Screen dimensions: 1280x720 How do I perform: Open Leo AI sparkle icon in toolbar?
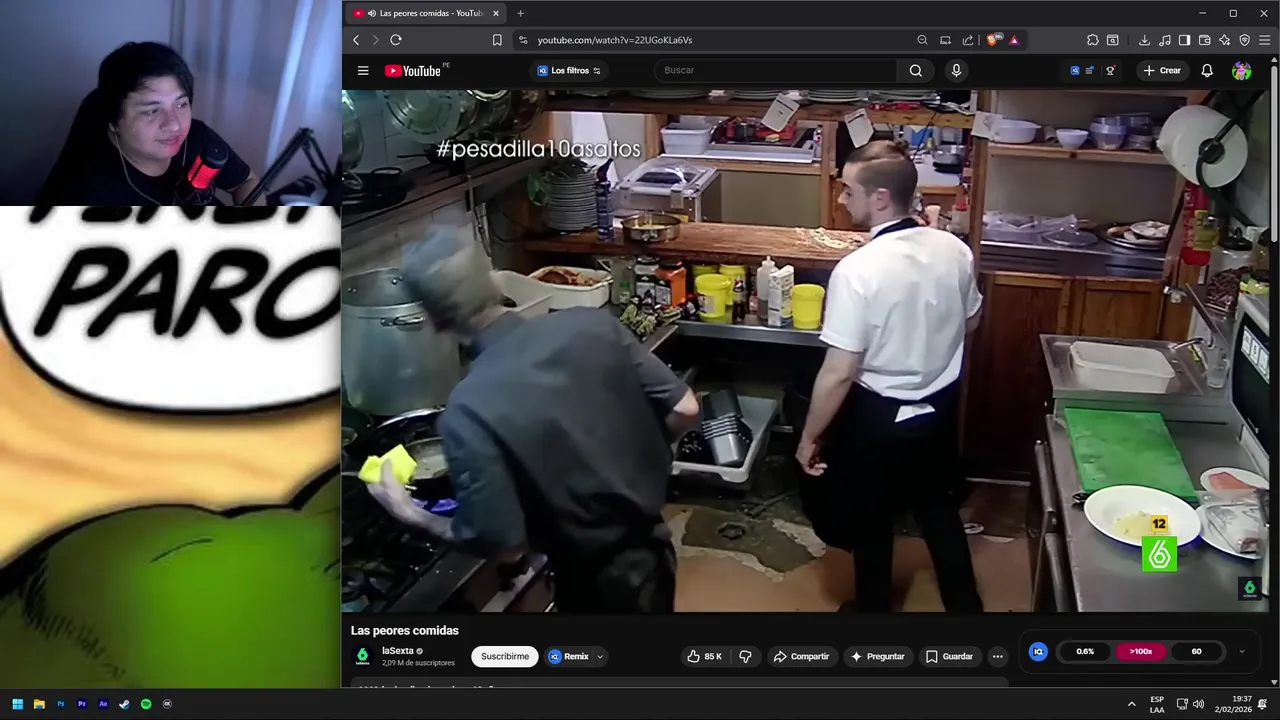1224,40
